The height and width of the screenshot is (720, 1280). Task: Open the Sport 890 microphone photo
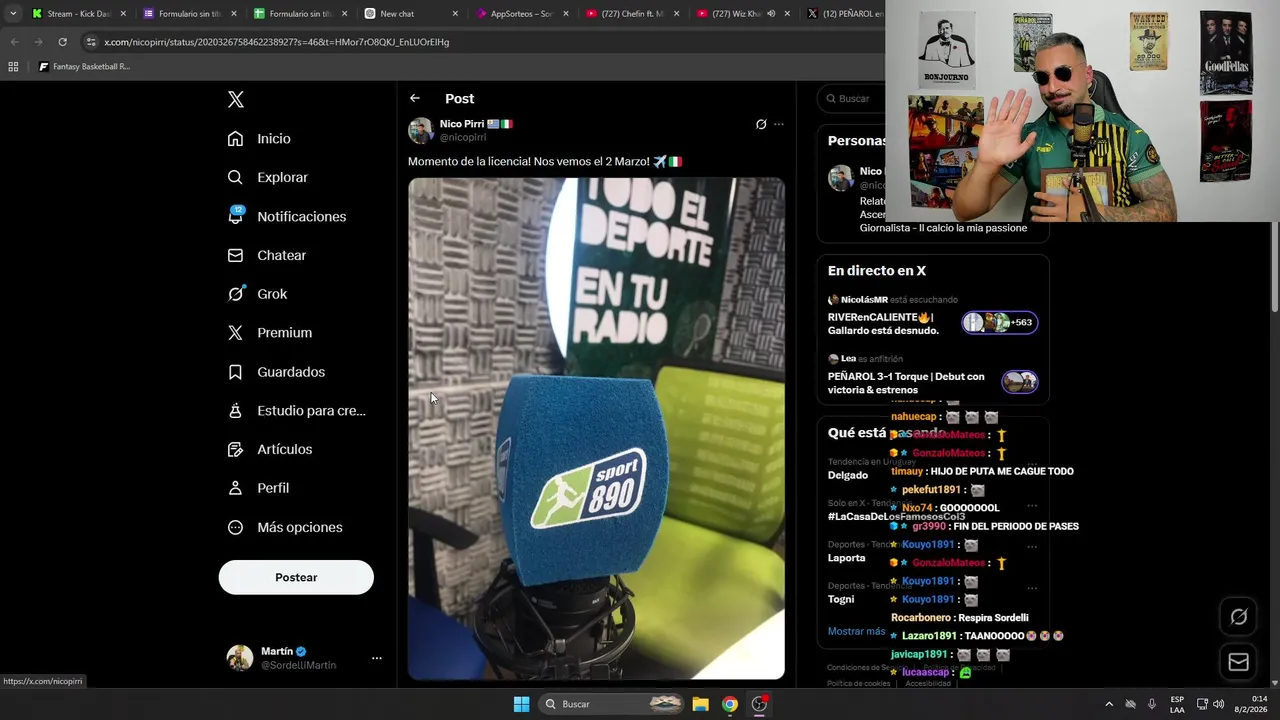[x=596, y=429]
